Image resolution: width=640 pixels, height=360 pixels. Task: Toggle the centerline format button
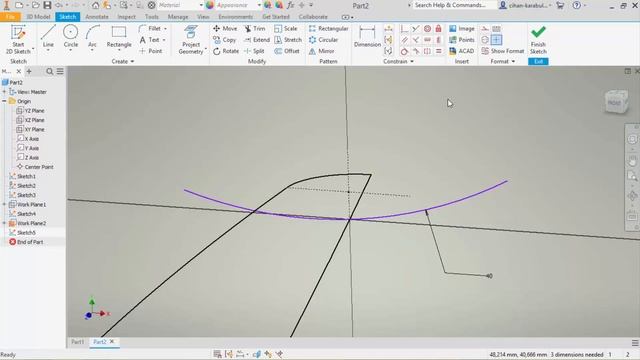(485, 40)
